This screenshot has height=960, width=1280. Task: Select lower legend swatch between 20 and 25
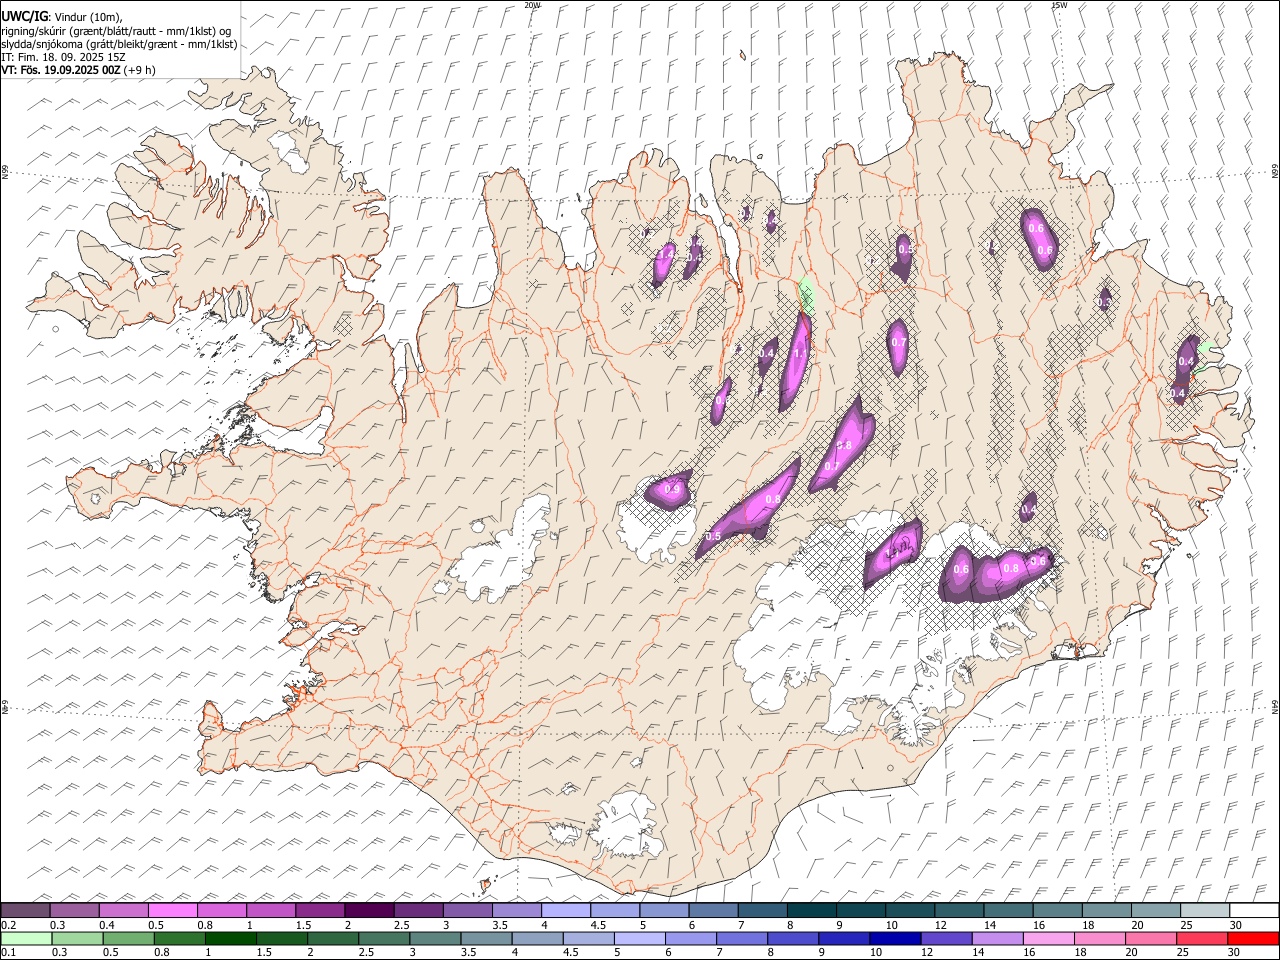(1150, 938)
